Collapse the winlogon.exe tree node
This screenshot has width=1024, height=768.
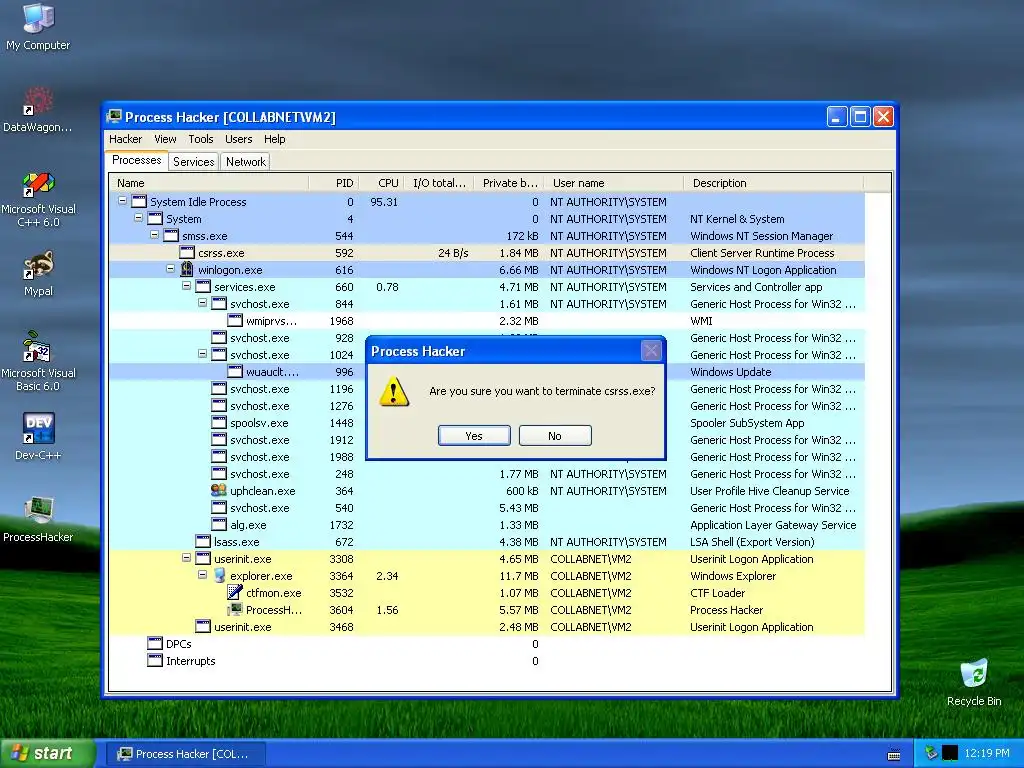click(170, 269)
